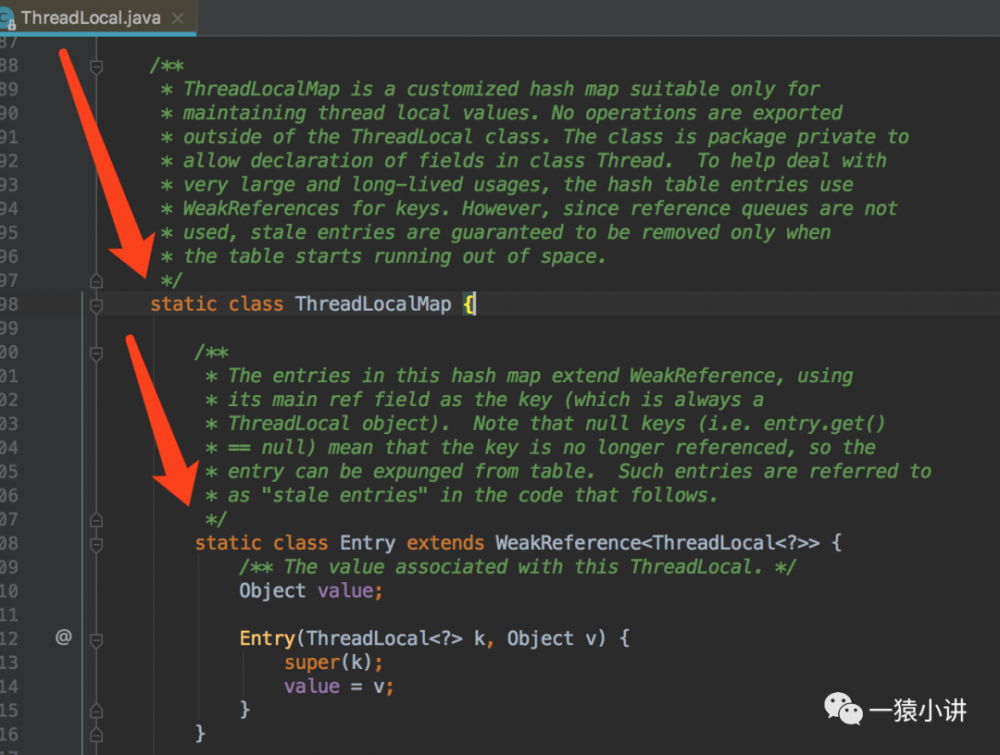The width and height of the screenshot is (1000, 755).
Task: Click 'ThreadLocal<?> k' constructor parameter
Action: point(395,639)
